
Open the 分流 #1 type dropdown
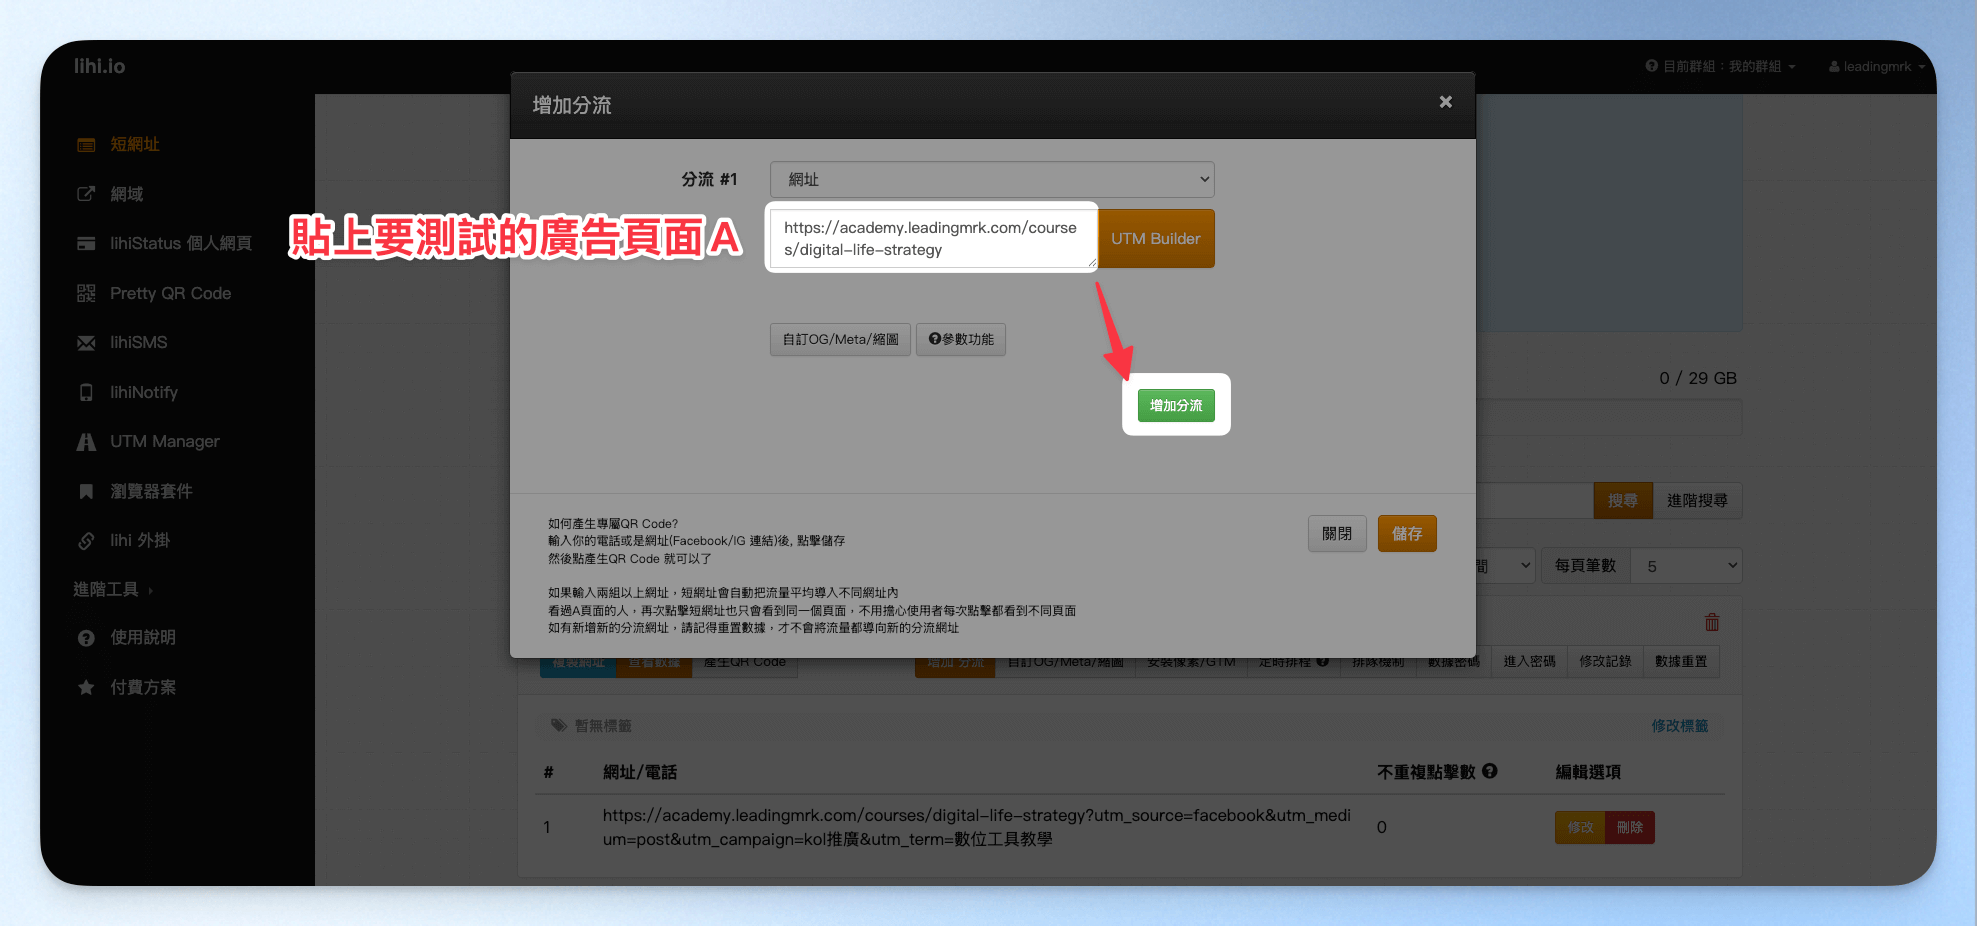click(992, 180)
